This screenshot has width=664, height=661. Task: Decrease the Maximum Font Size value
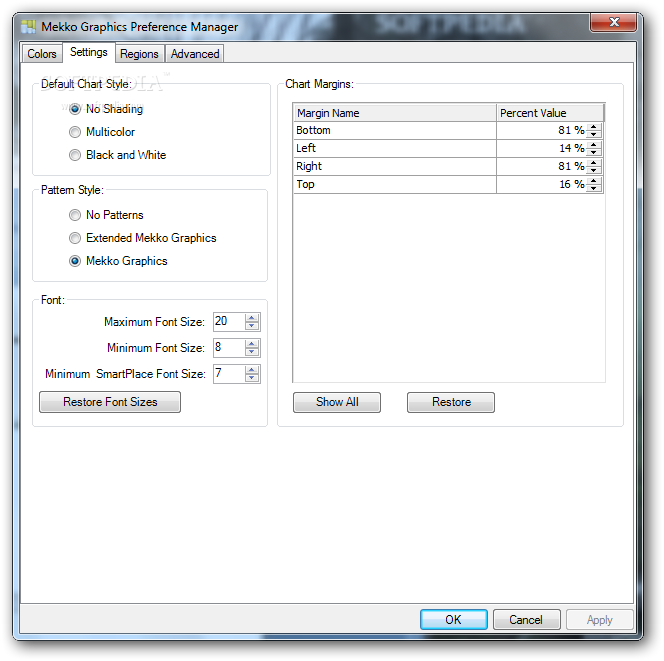pos(252,326)
